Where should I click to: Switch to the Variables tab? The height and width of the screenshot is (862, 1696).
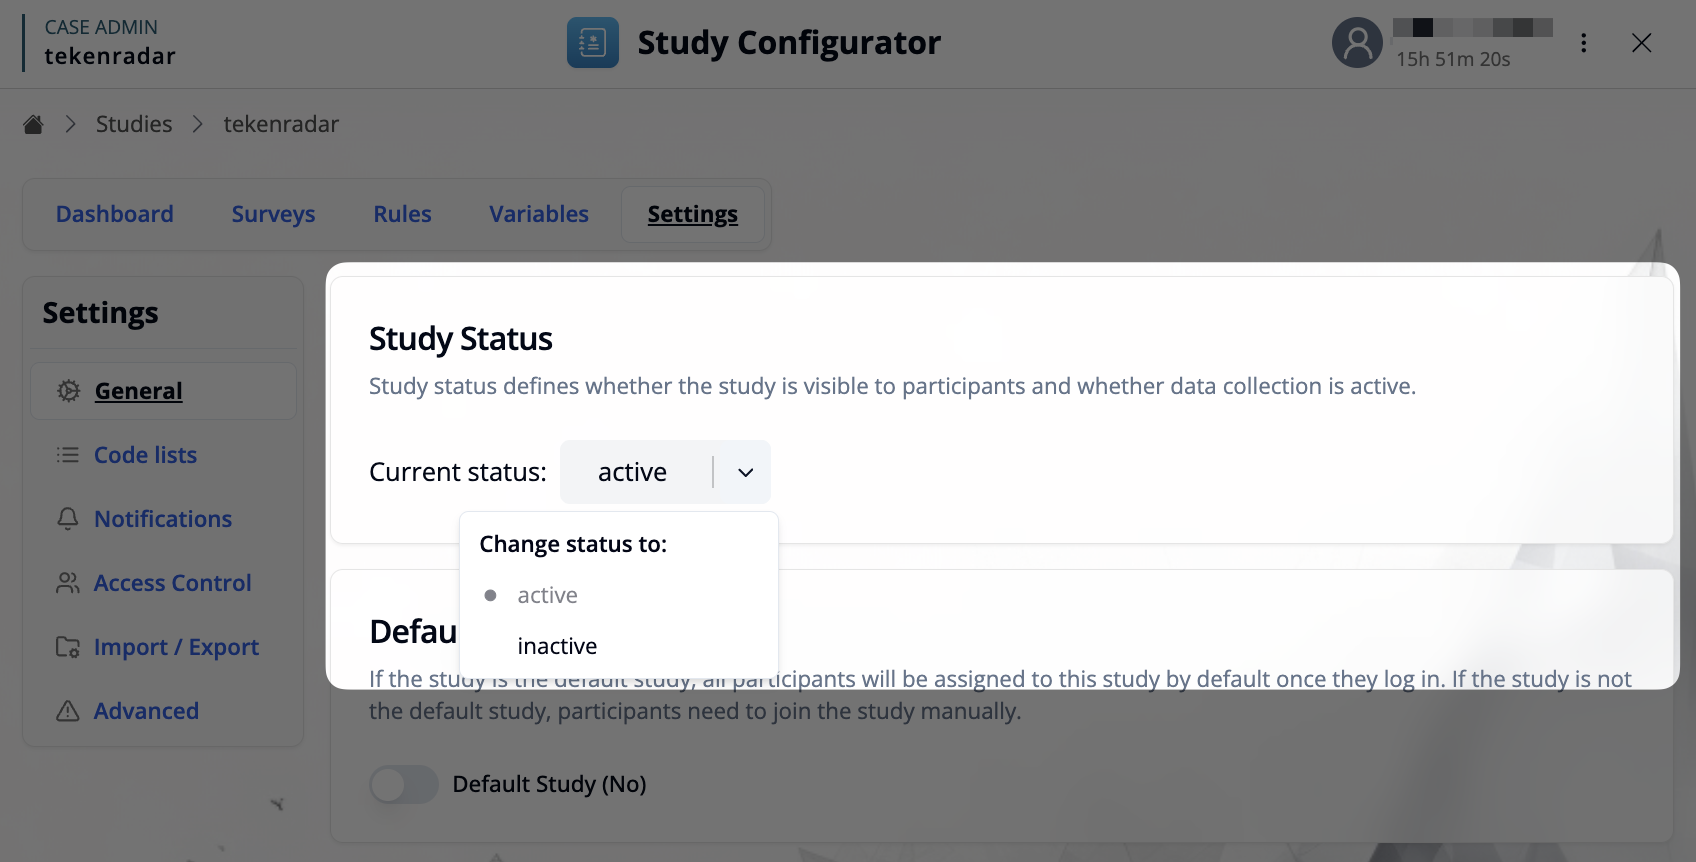pos(538,214)
